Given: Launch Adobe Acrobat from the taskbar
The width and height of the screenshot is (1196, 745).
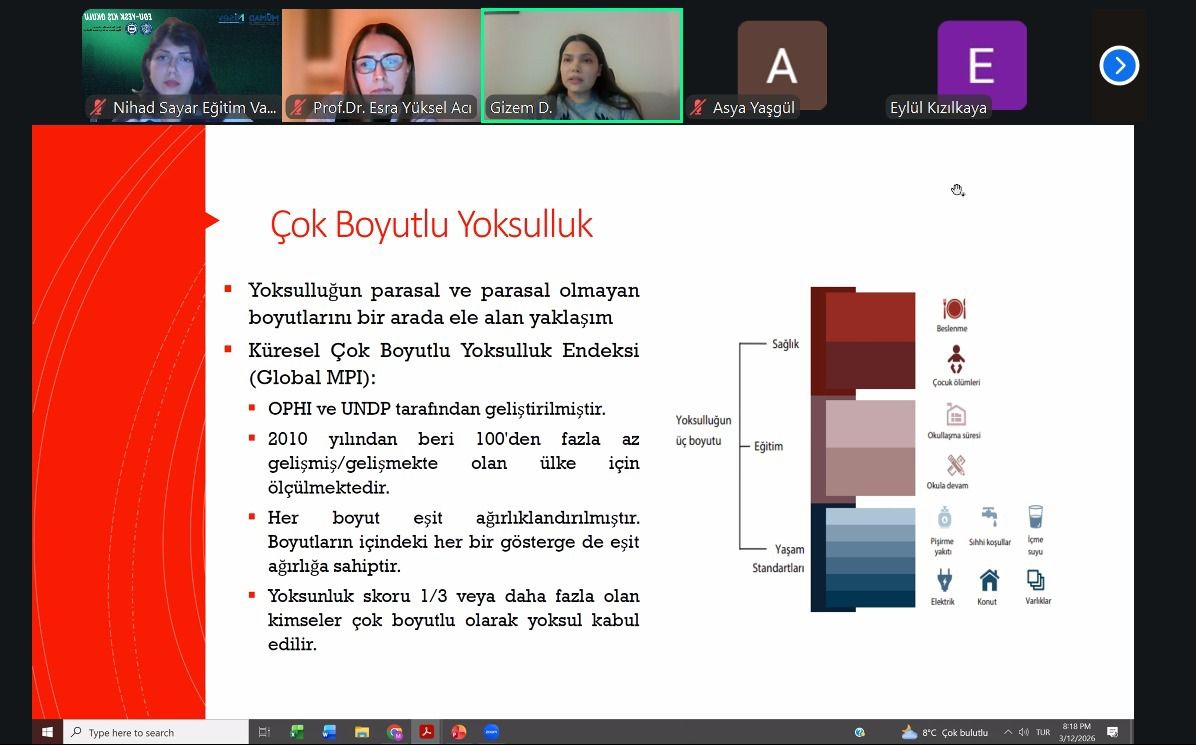Looking at the screenshot, I should [x=426, y=731].
